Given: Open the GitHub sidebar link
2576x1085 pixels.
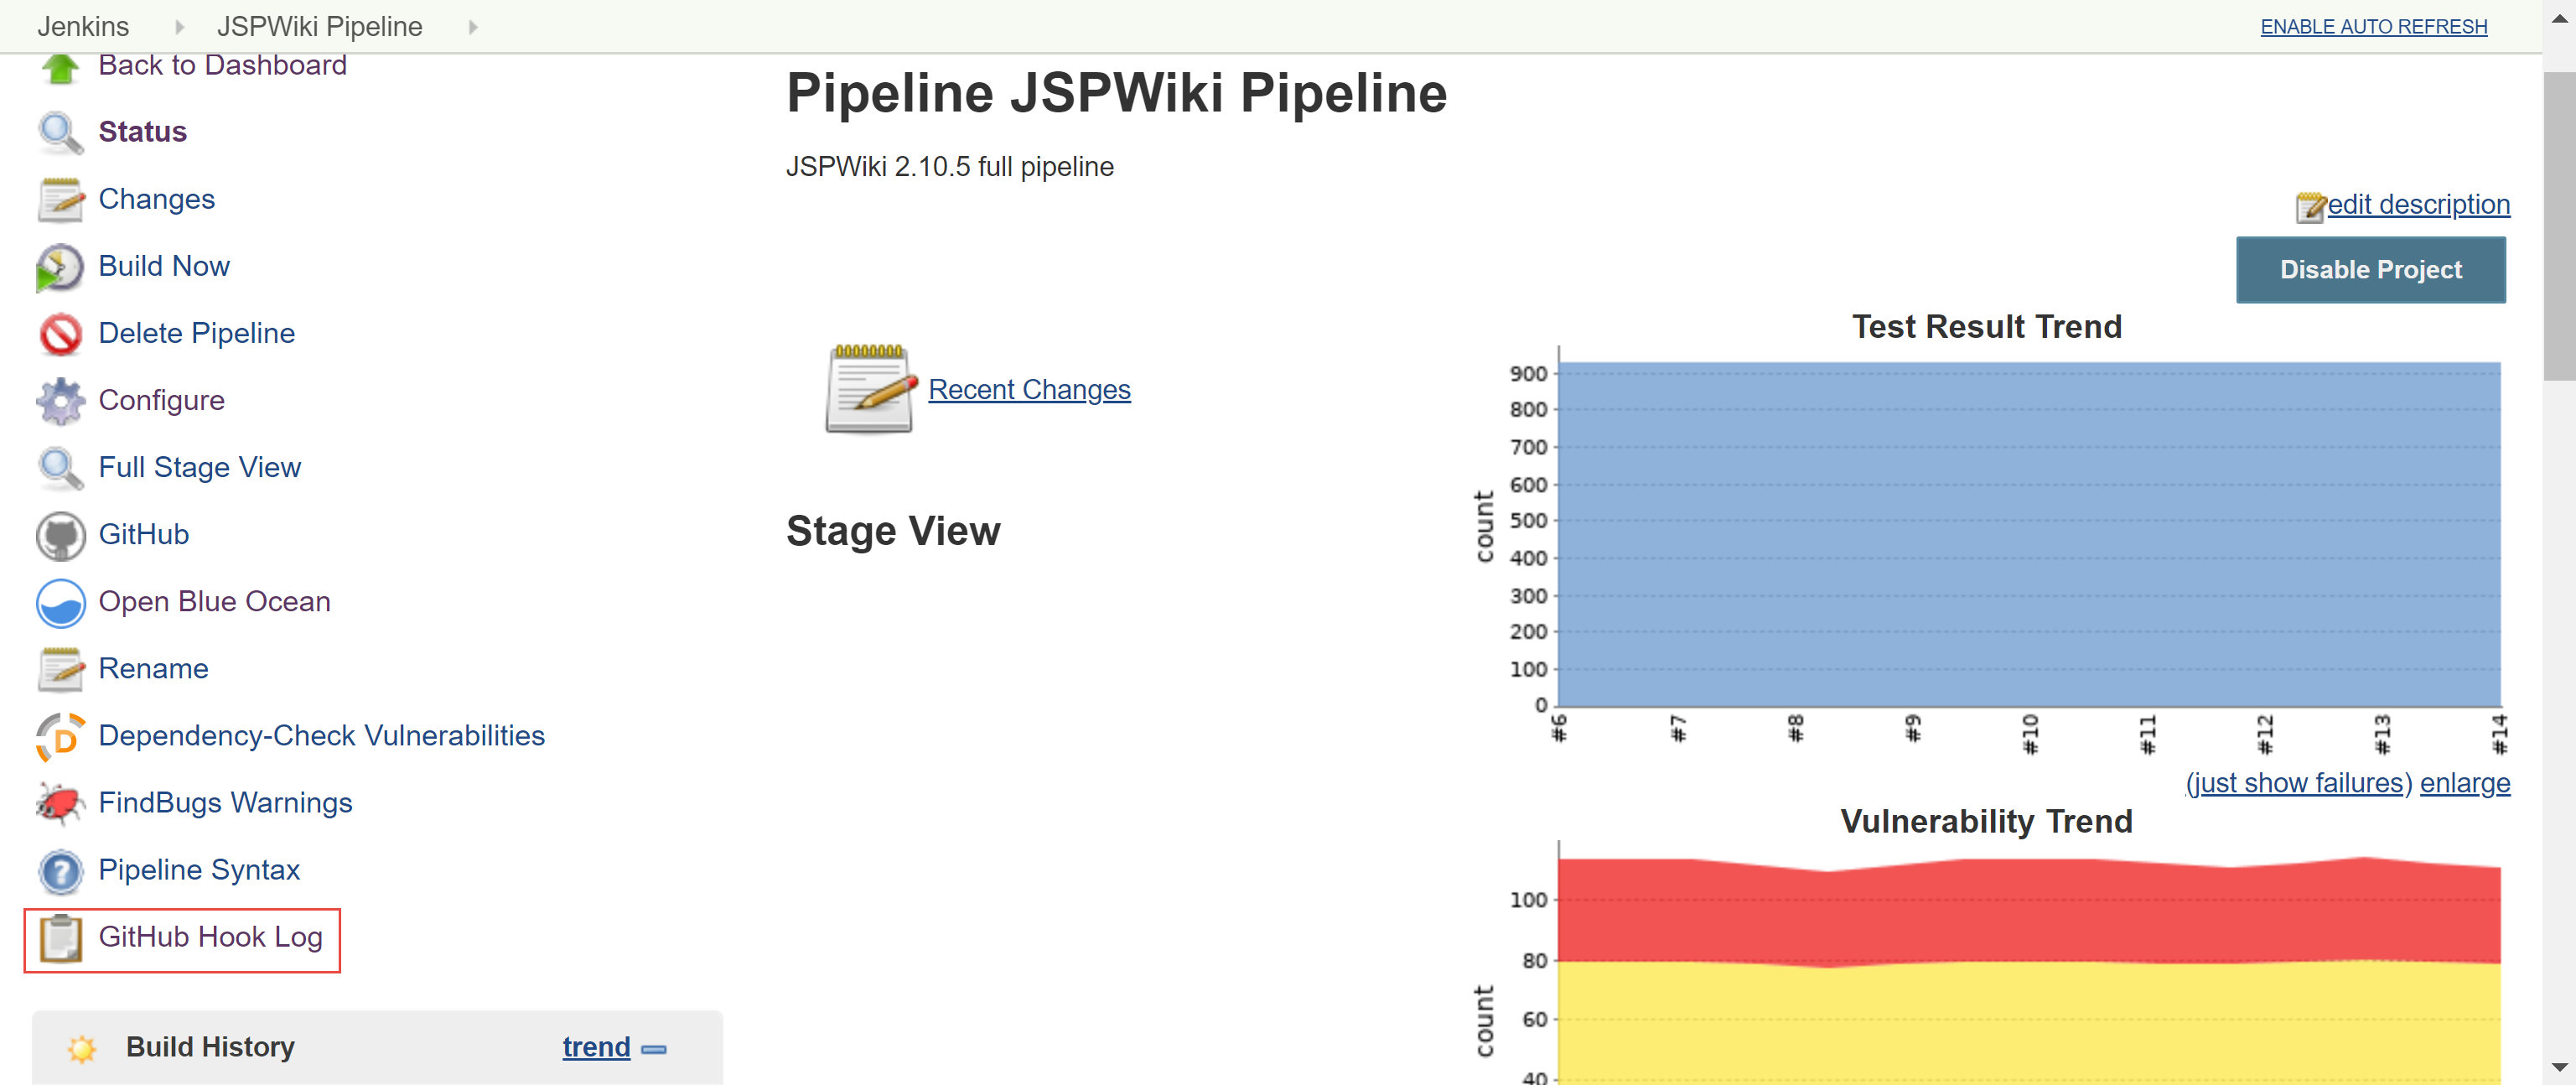Looking at the screenshot, I should click(x=143, y=534).
